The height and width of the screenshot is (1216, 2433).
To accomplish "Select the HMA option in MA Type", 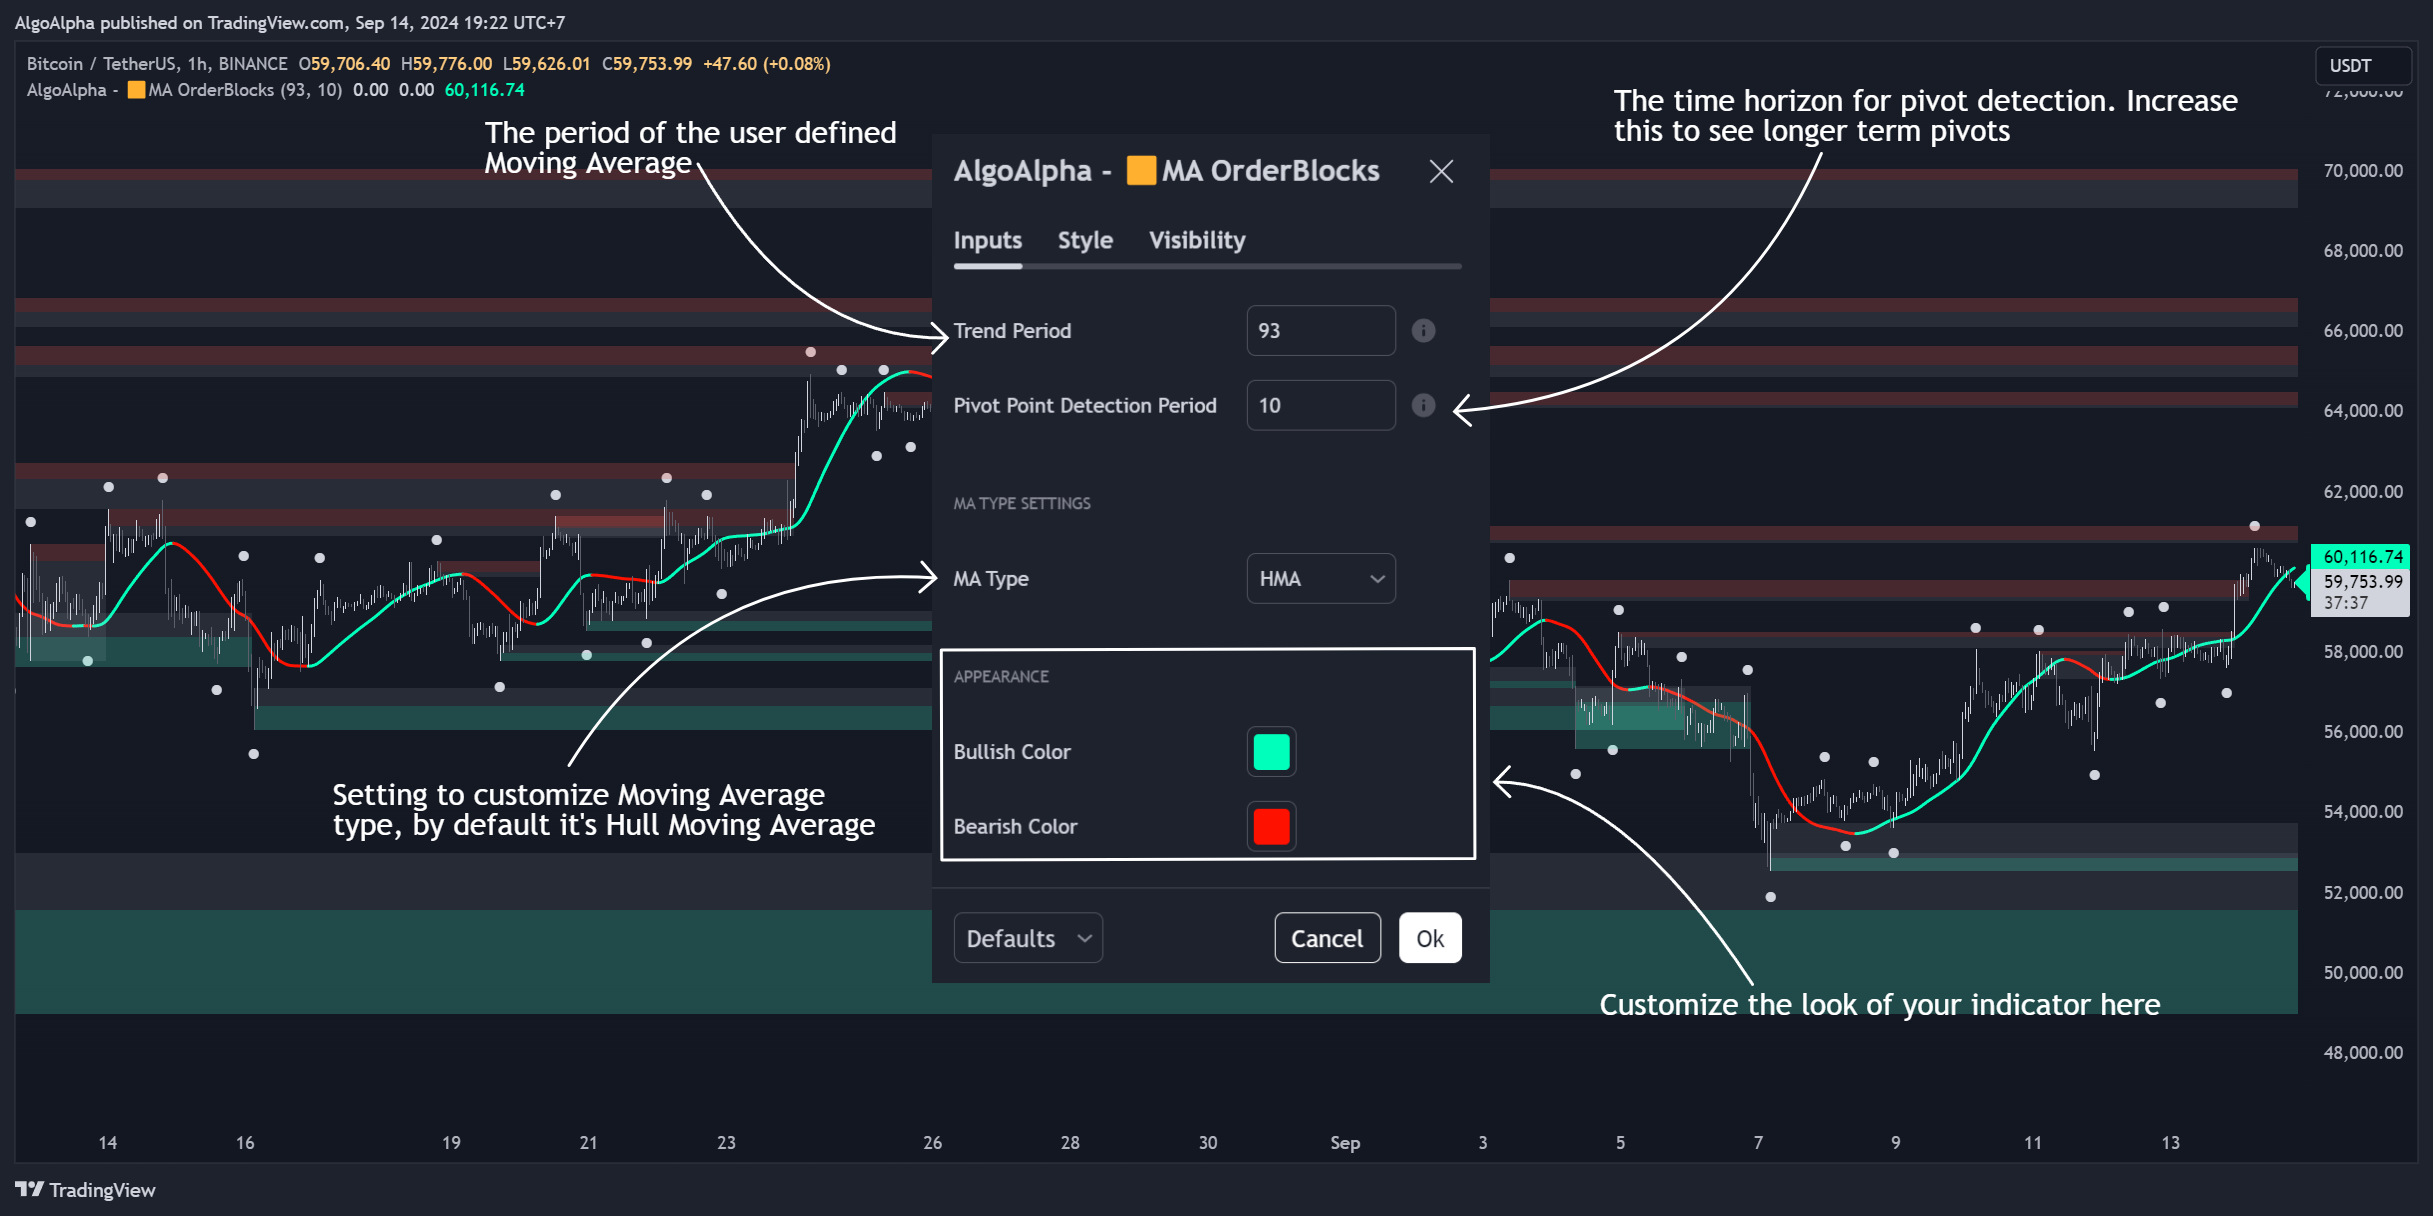I will coord(1320,579).
